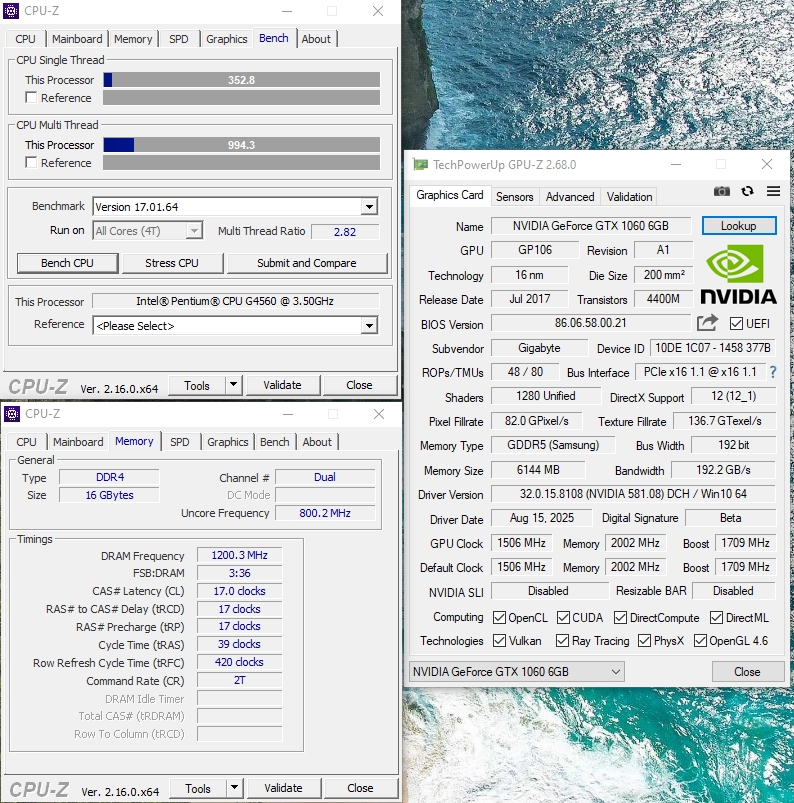Click the Driver Version field
Viewport: 794px width, 803px height.
click(x=633, y=494)
